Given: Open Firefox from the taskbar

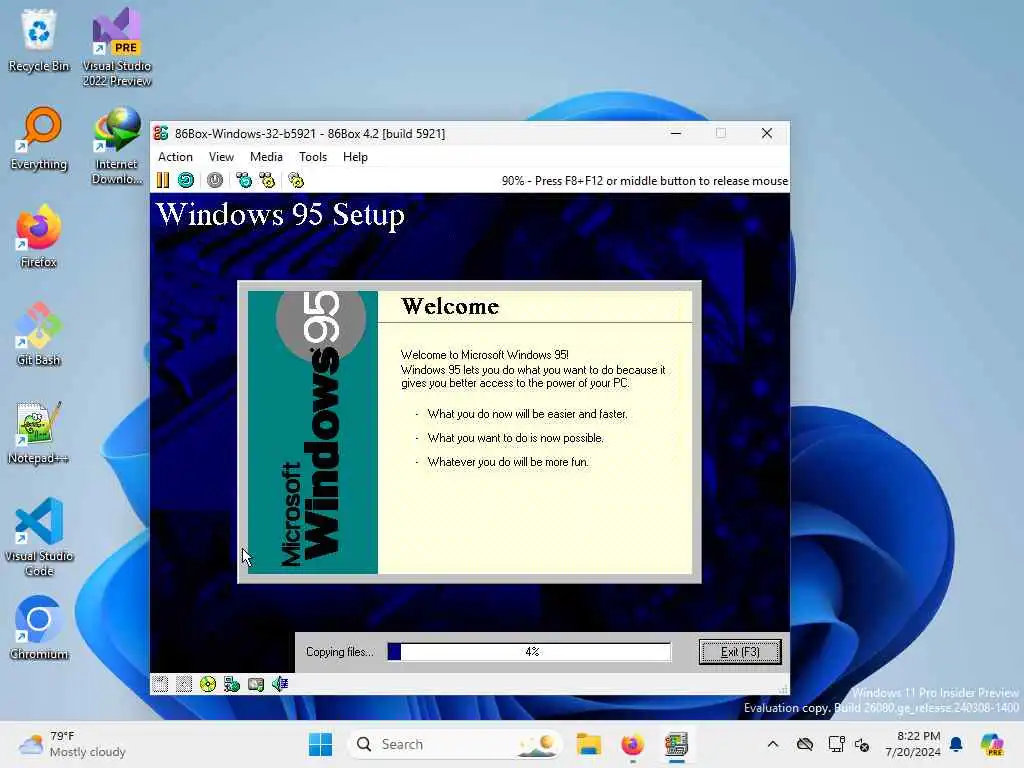Looking at the screenshot, I should (x=632, y=744).
